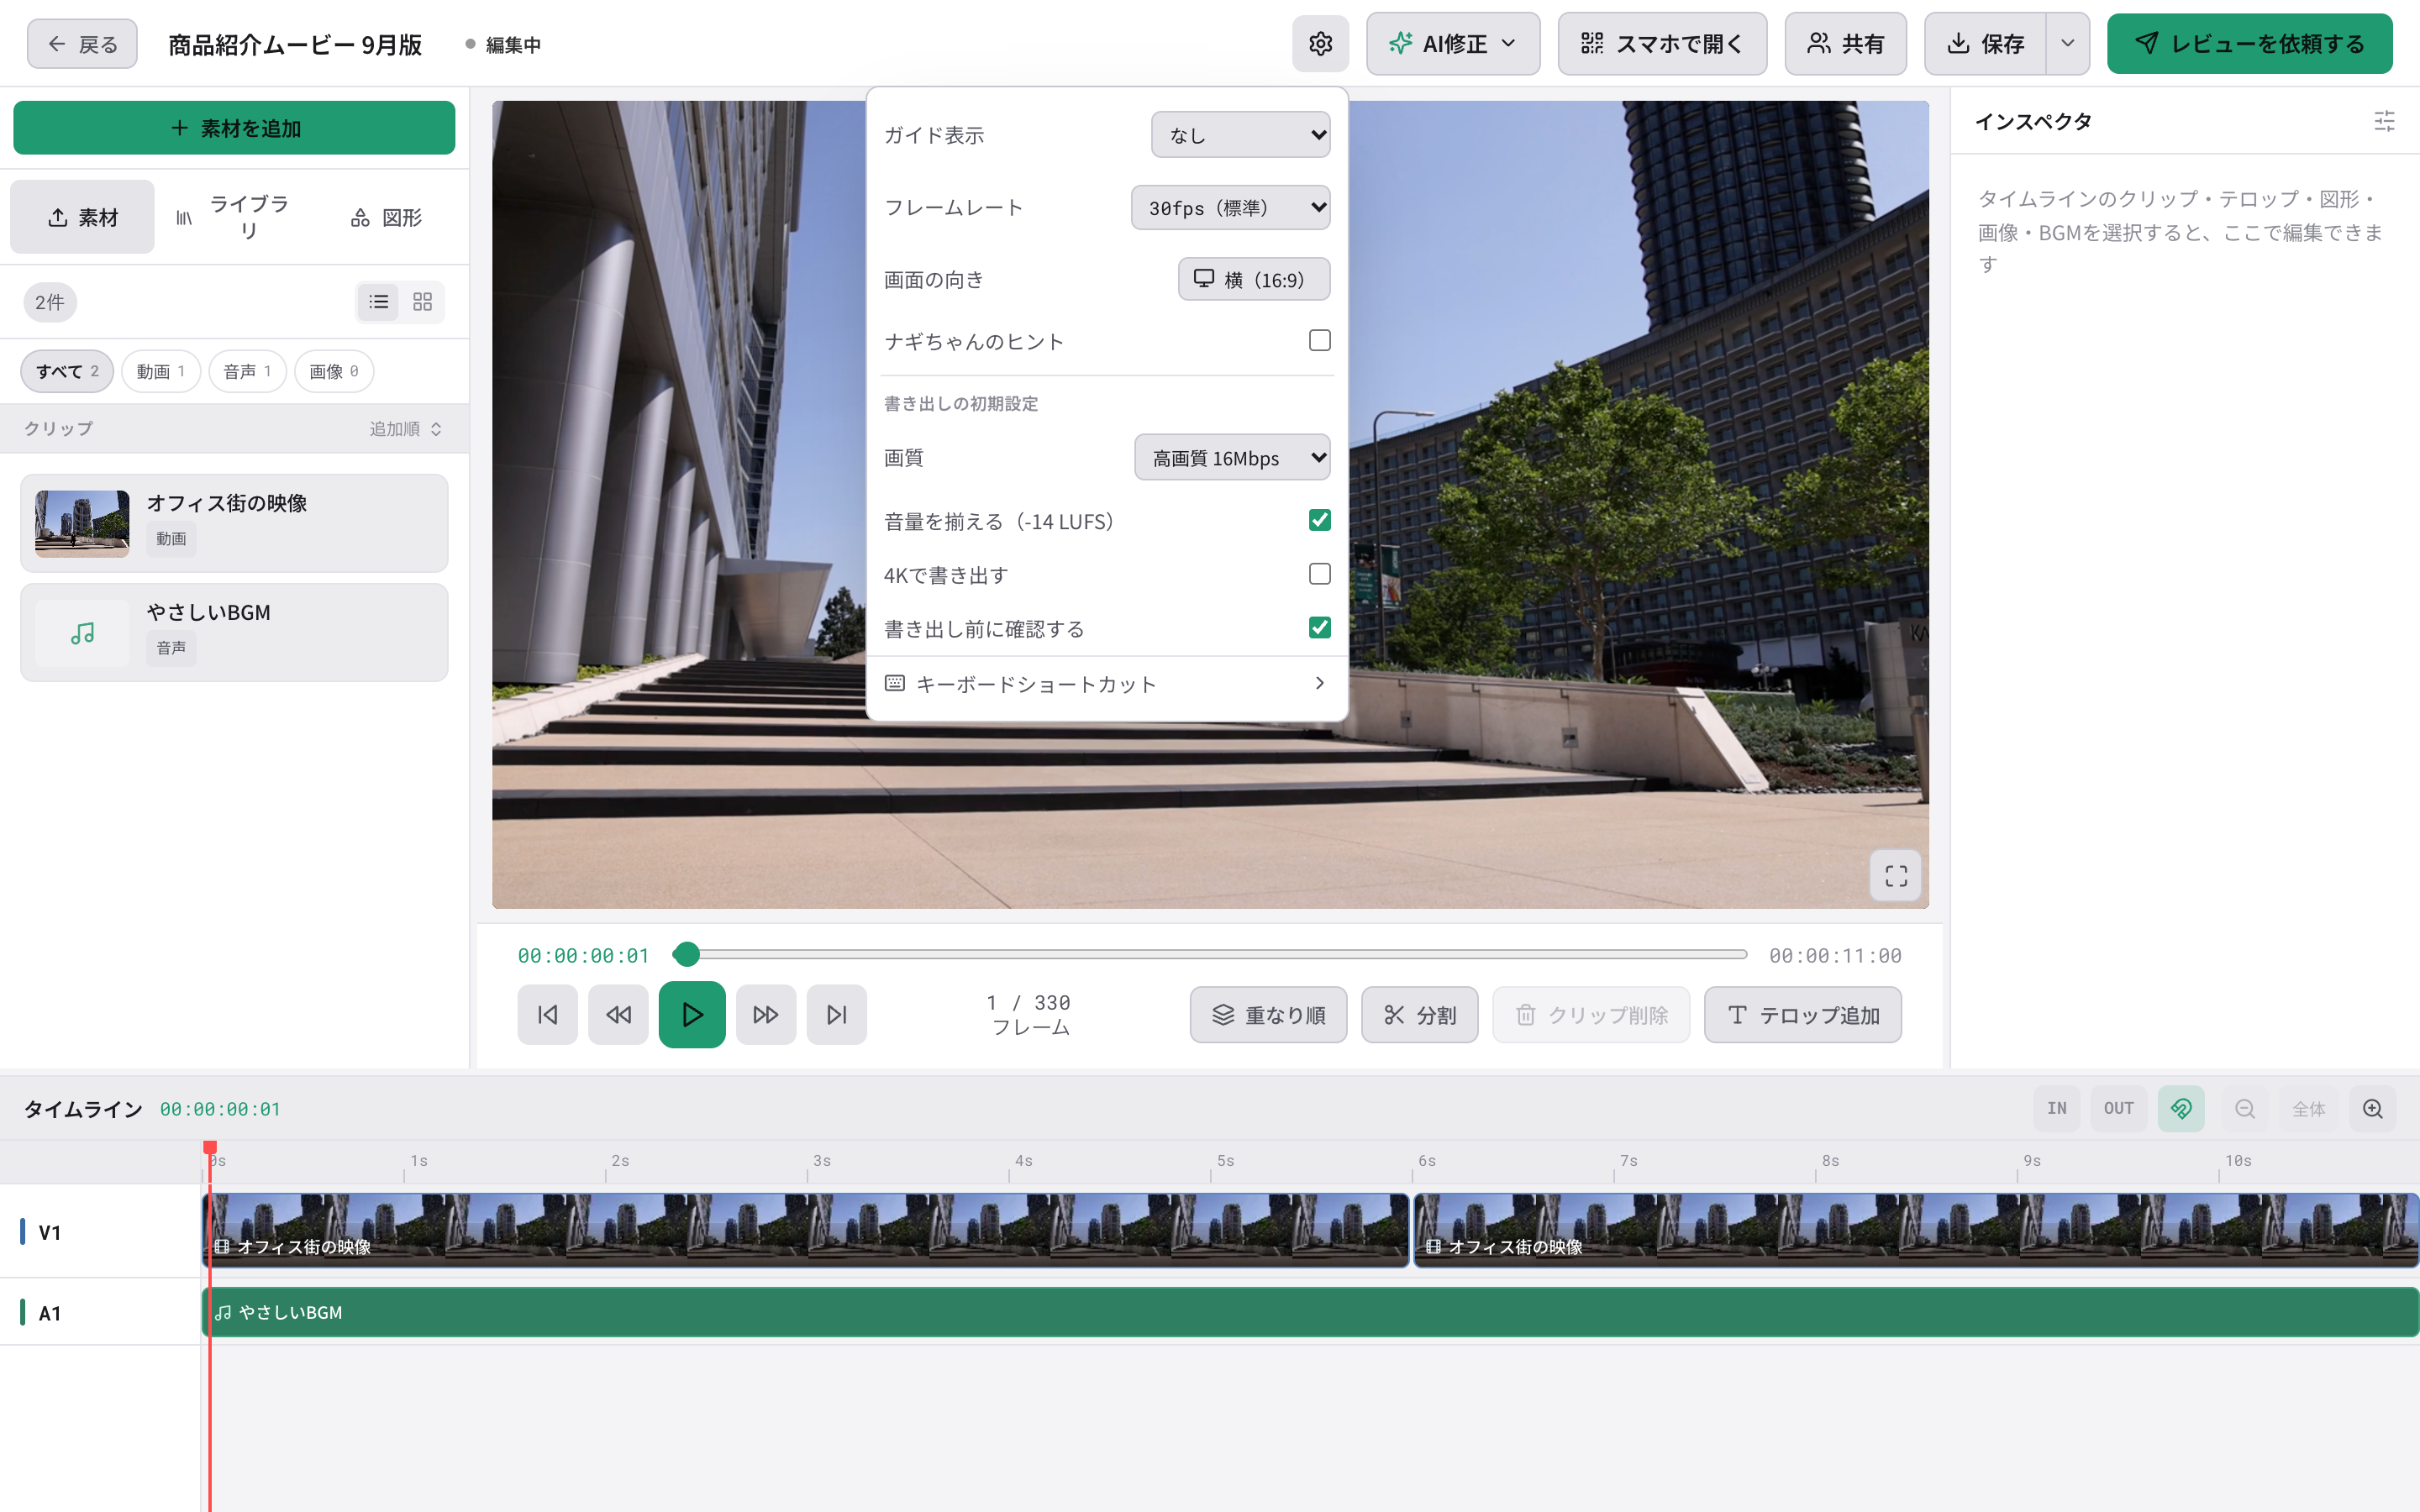The width and height of the screenshot is (2420, 1512).
Task: Switch to list view of materials
Action: (x=379, y=301)
